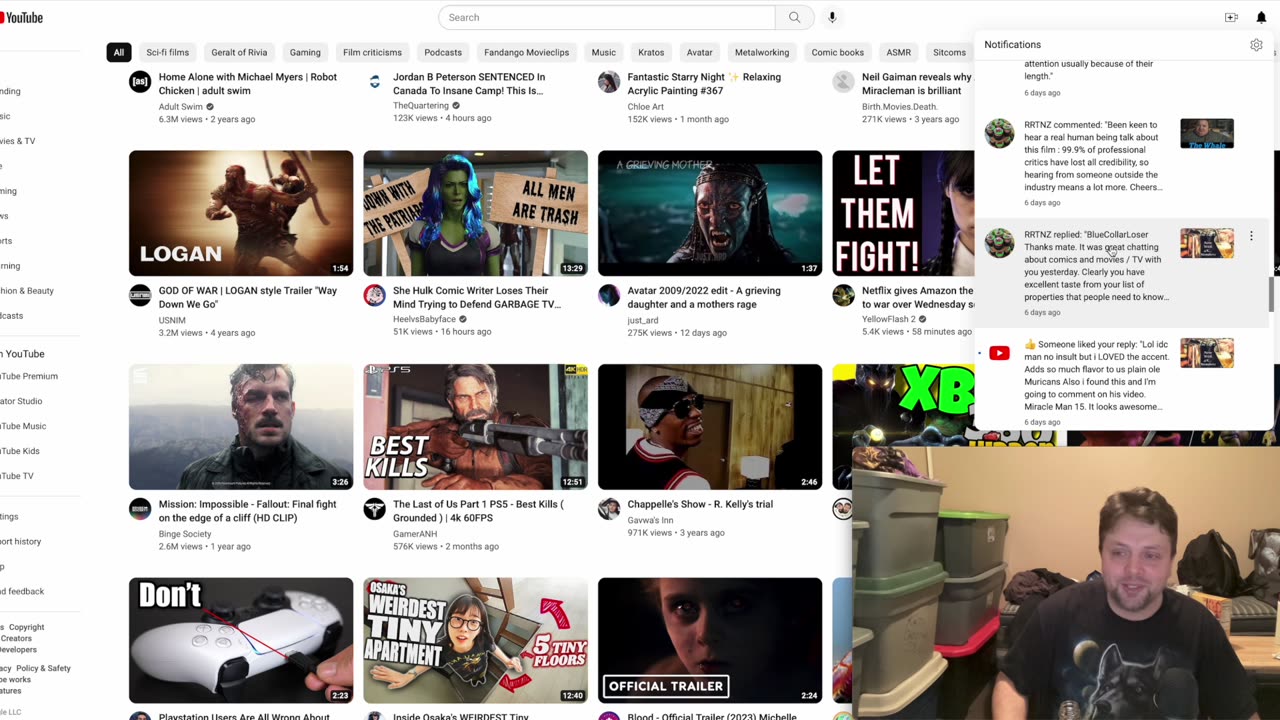Open YouTube Premium in sidebar
This screenshot has width=1280, height=720.
pos(28,376)
